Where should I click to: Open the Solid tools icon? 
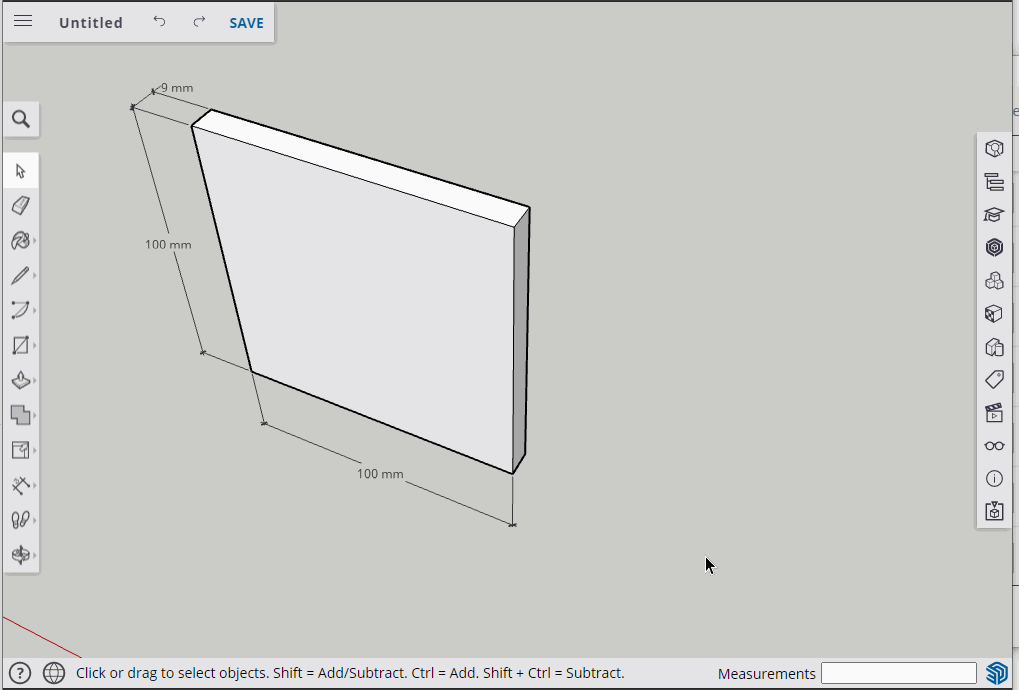tap(20, 415)
